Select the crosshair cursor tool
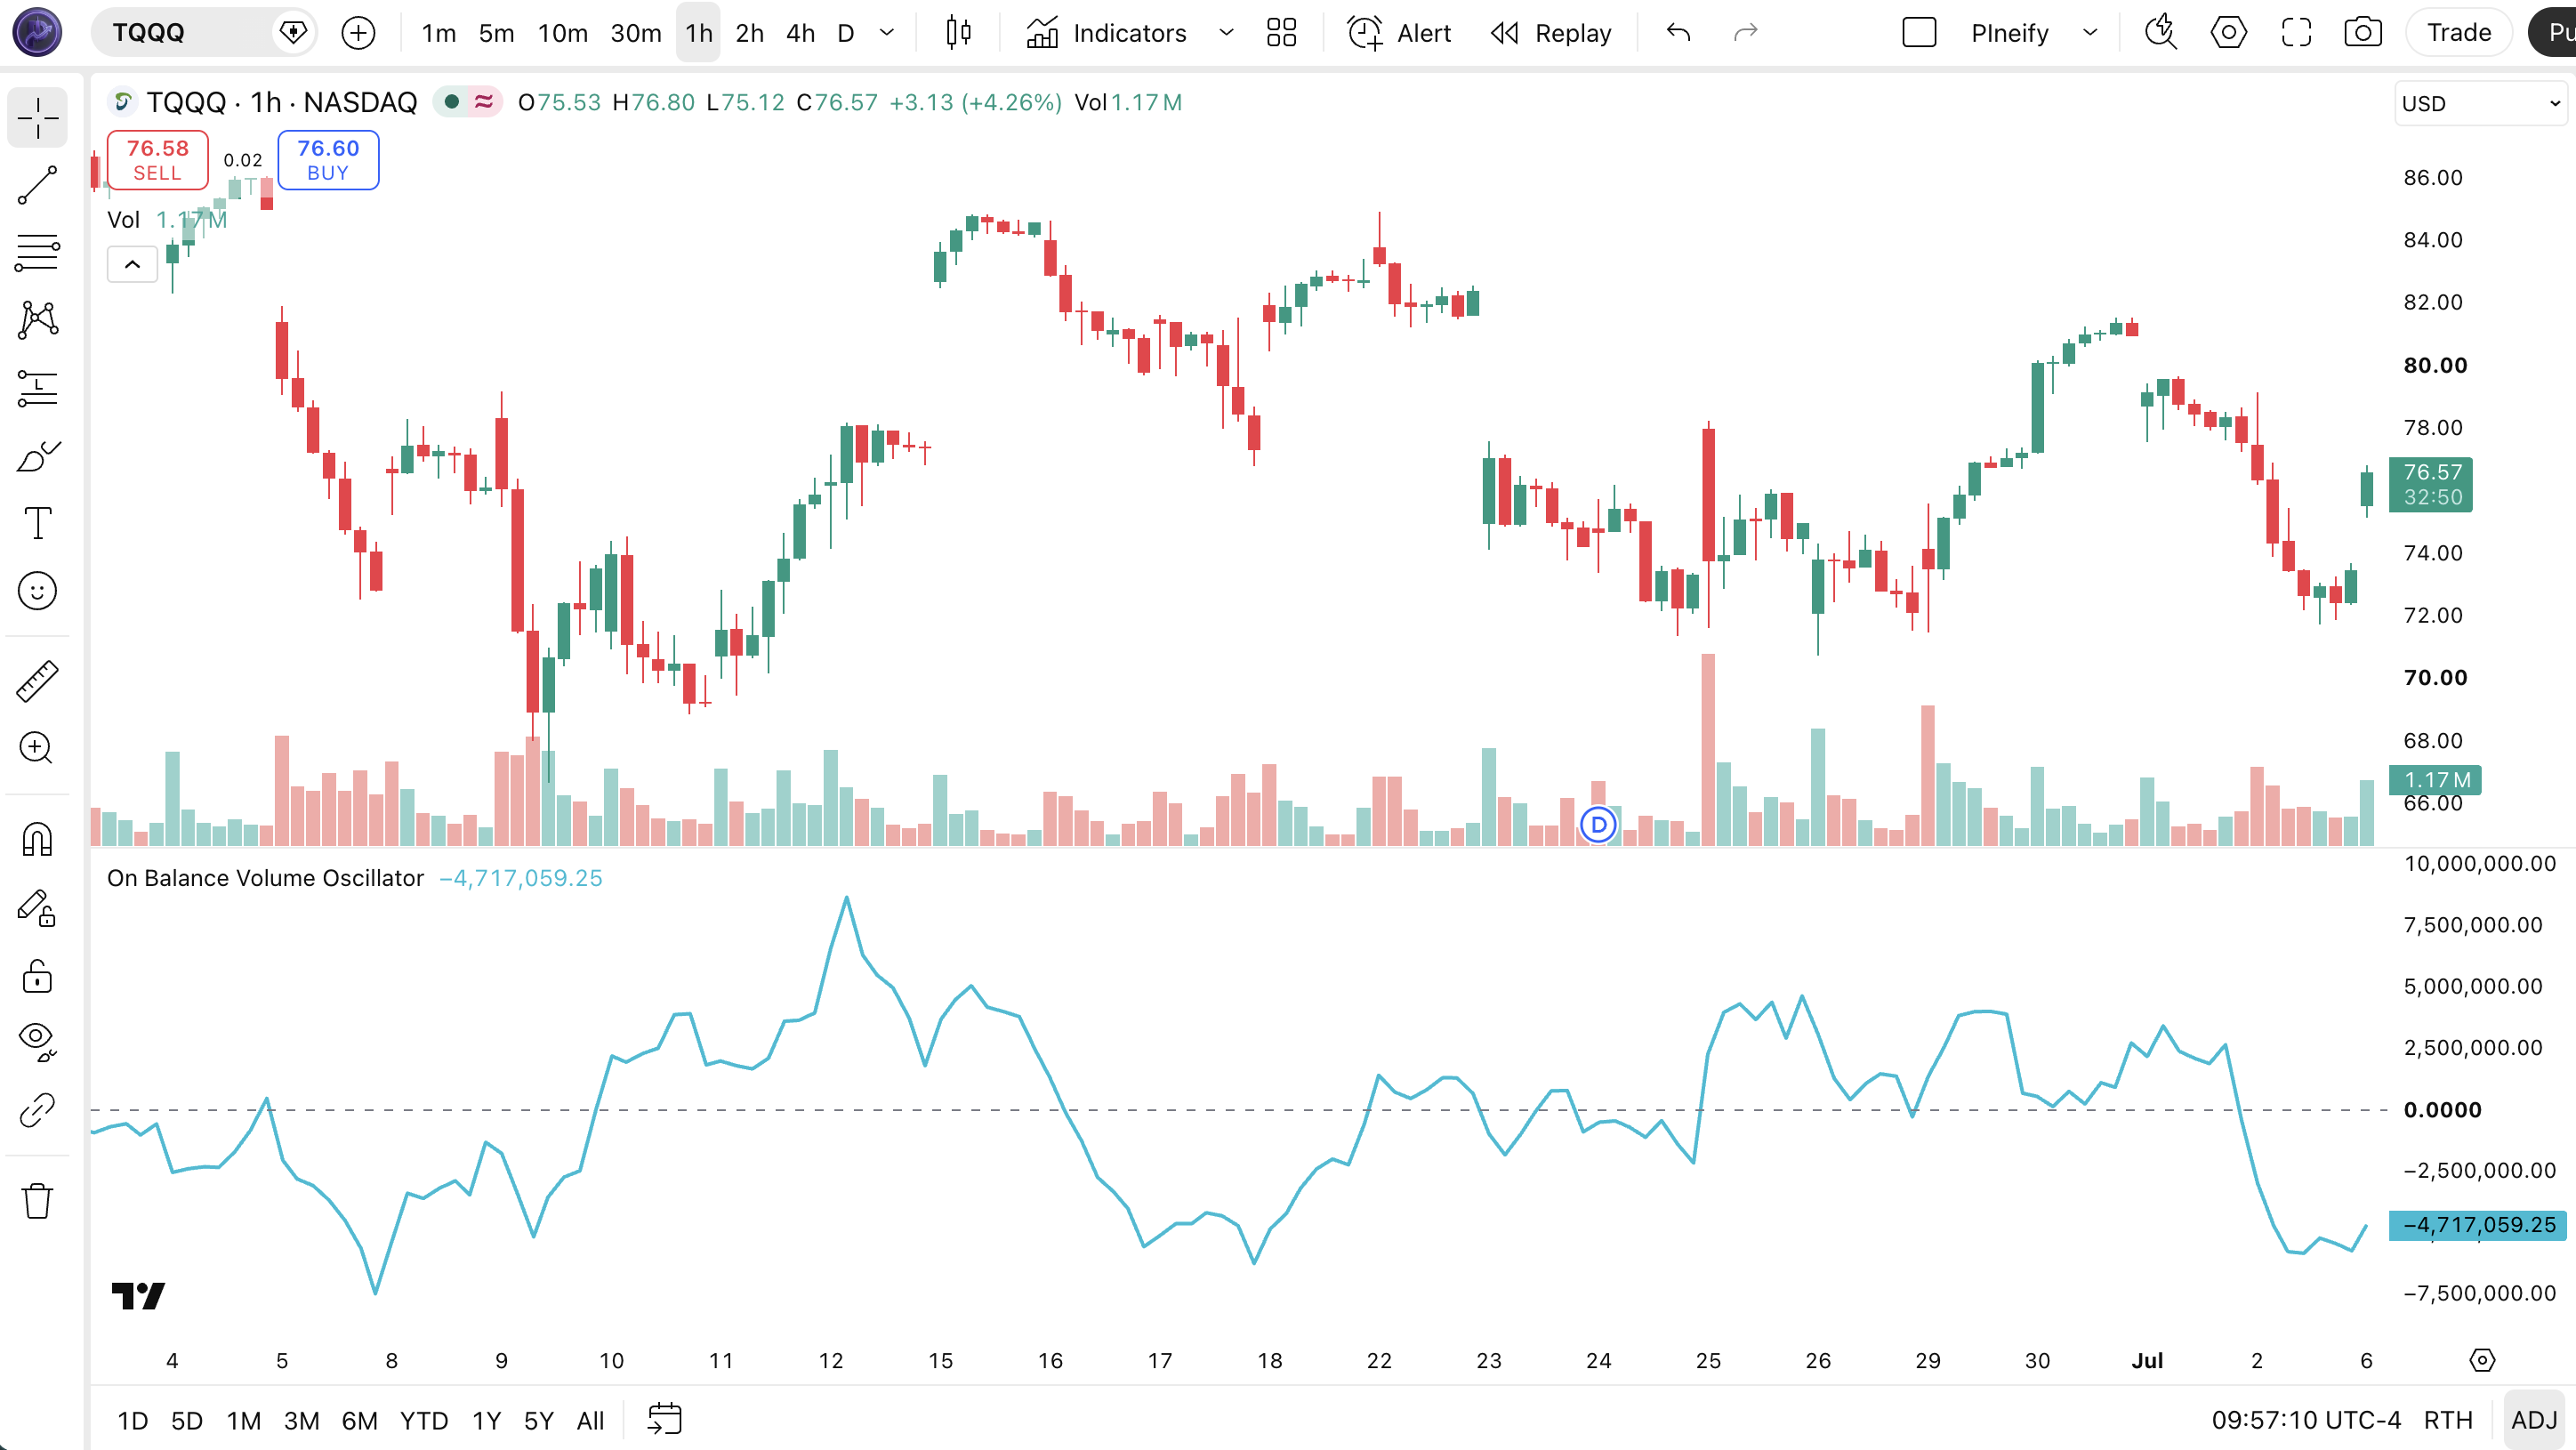2576x1450 pixels. 37,118
